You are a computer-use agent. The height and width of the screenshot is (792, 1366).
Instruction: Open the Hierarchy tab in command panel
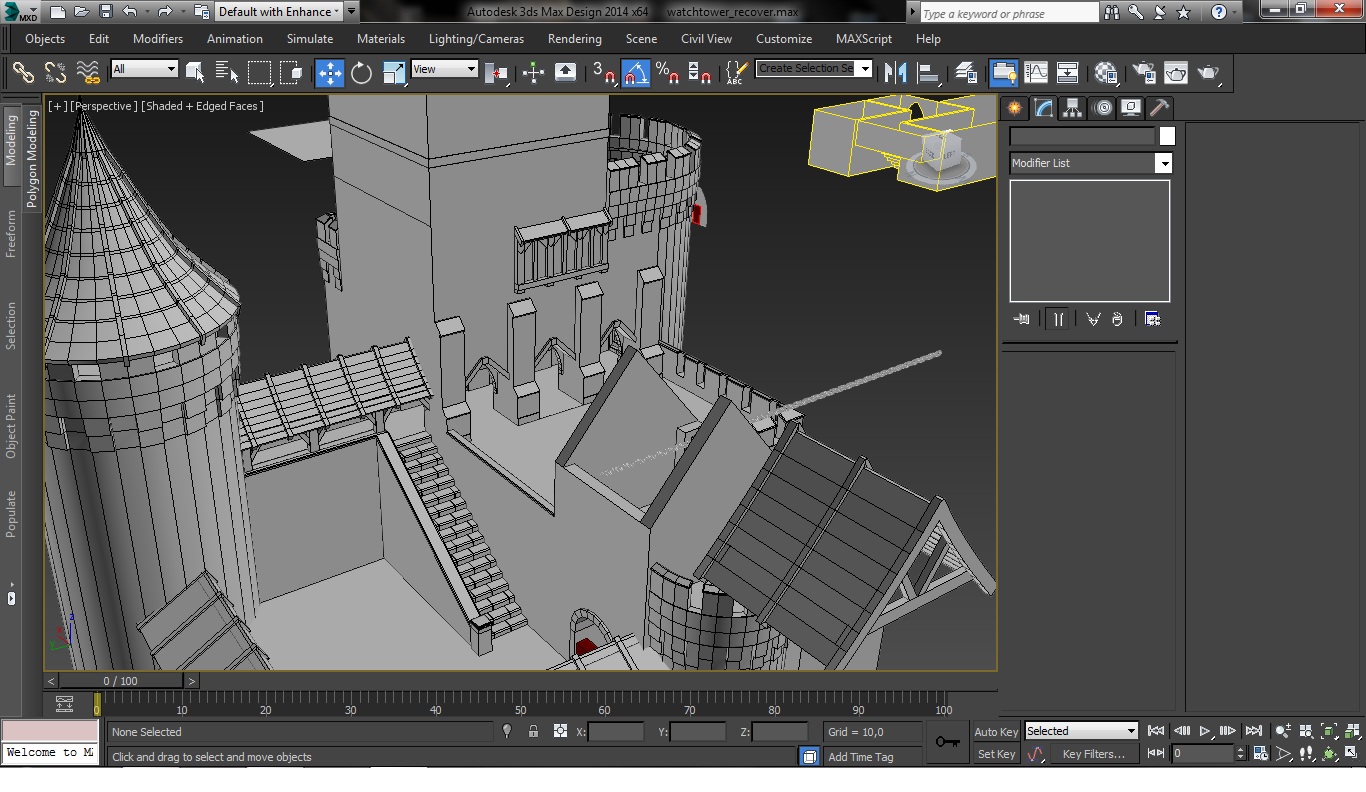tap(1072, 108)
